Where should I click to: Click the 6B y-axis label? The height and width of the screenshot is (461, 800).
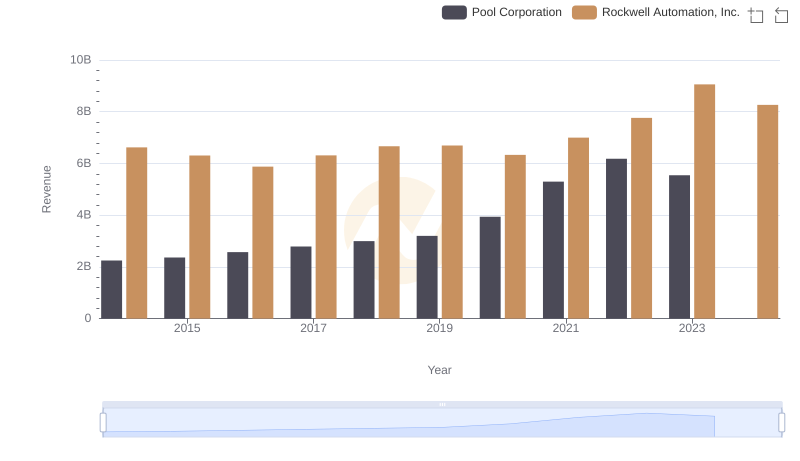point(84,163)
